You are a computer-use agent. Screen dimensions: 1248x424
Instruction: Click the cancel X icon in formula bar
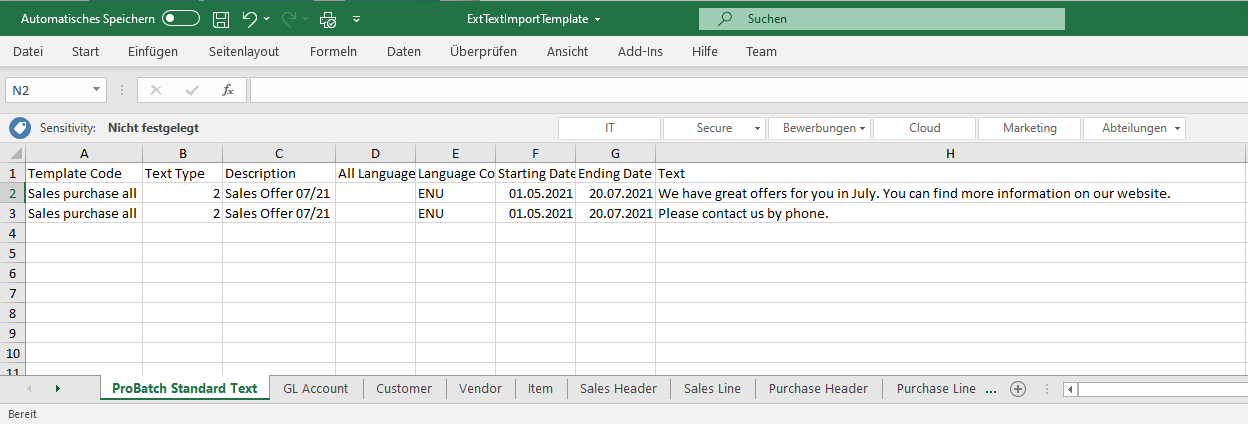pos(155,90)
